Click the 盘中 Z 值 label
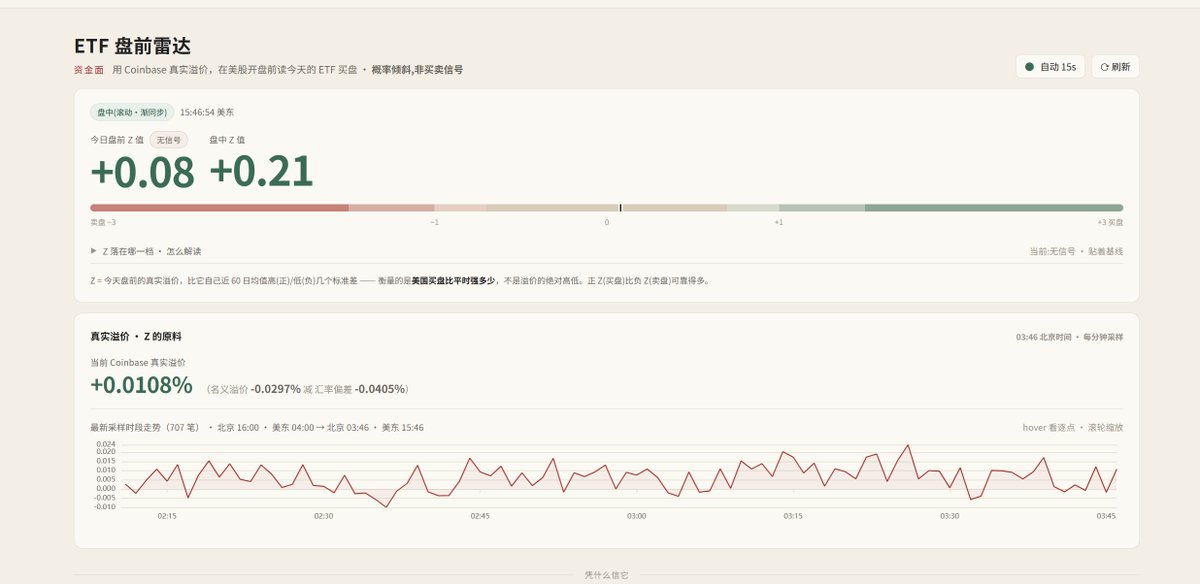The width and height of the screenshot is (1200, 584). coord(227,140)
